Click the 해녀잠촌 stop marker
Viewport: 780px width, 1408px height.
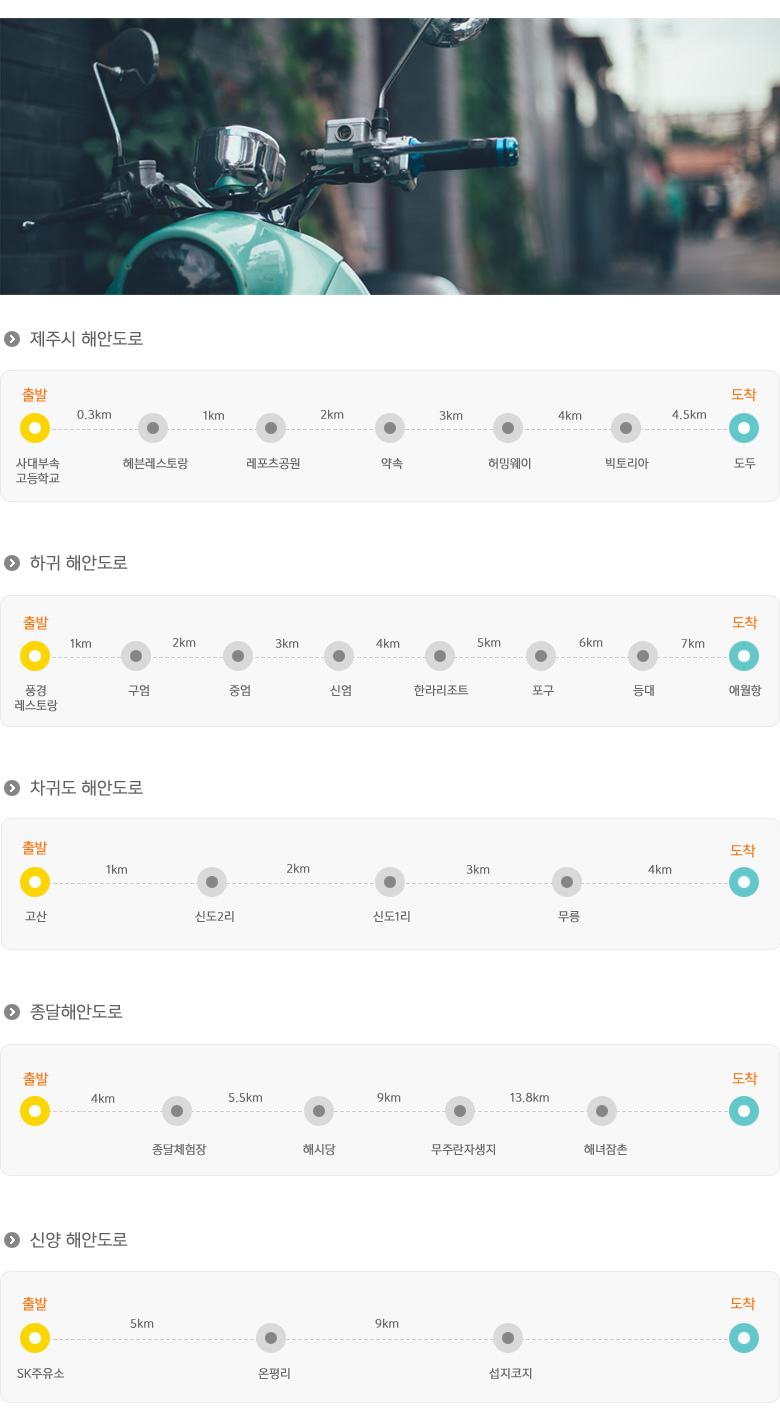pyautogui.click(x=602, y=1111)
